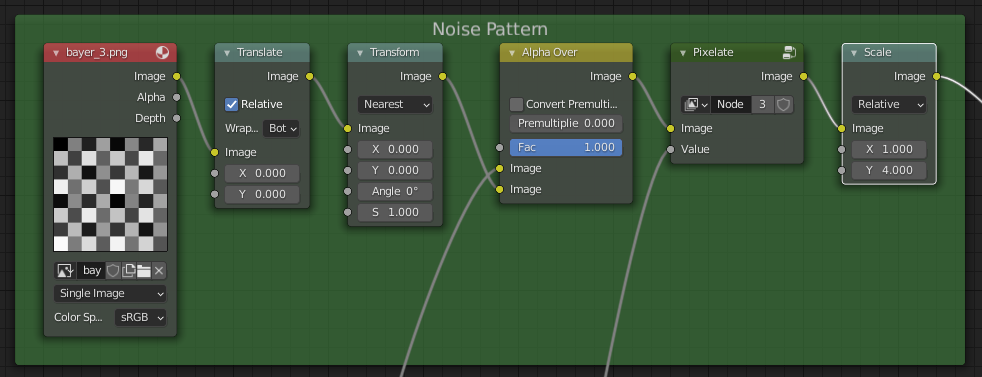
Task: Click Transform Image input socket
Action: tap(348, 128)
